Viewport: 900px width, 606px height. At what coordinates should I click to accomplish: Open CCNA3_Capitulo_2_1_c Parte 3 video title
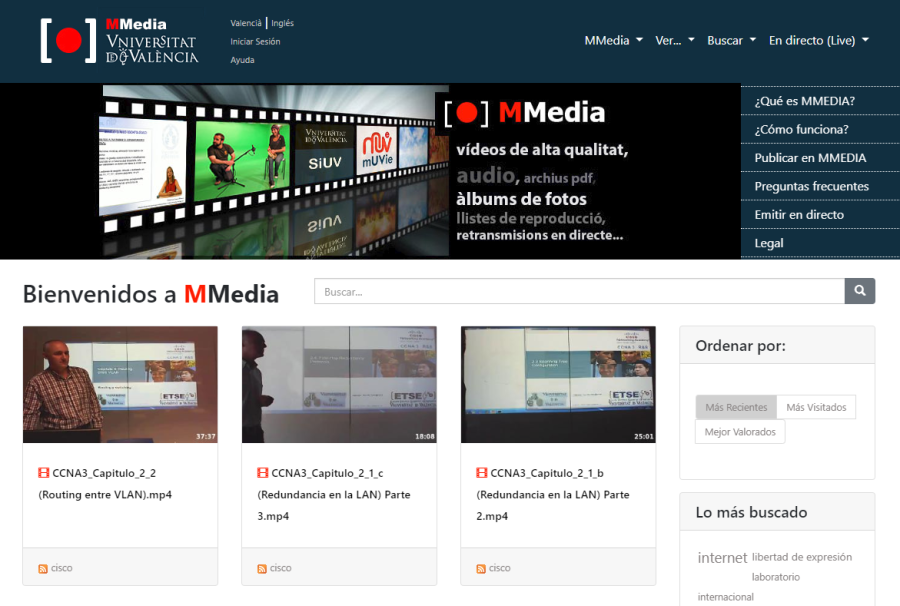[333, 495]
